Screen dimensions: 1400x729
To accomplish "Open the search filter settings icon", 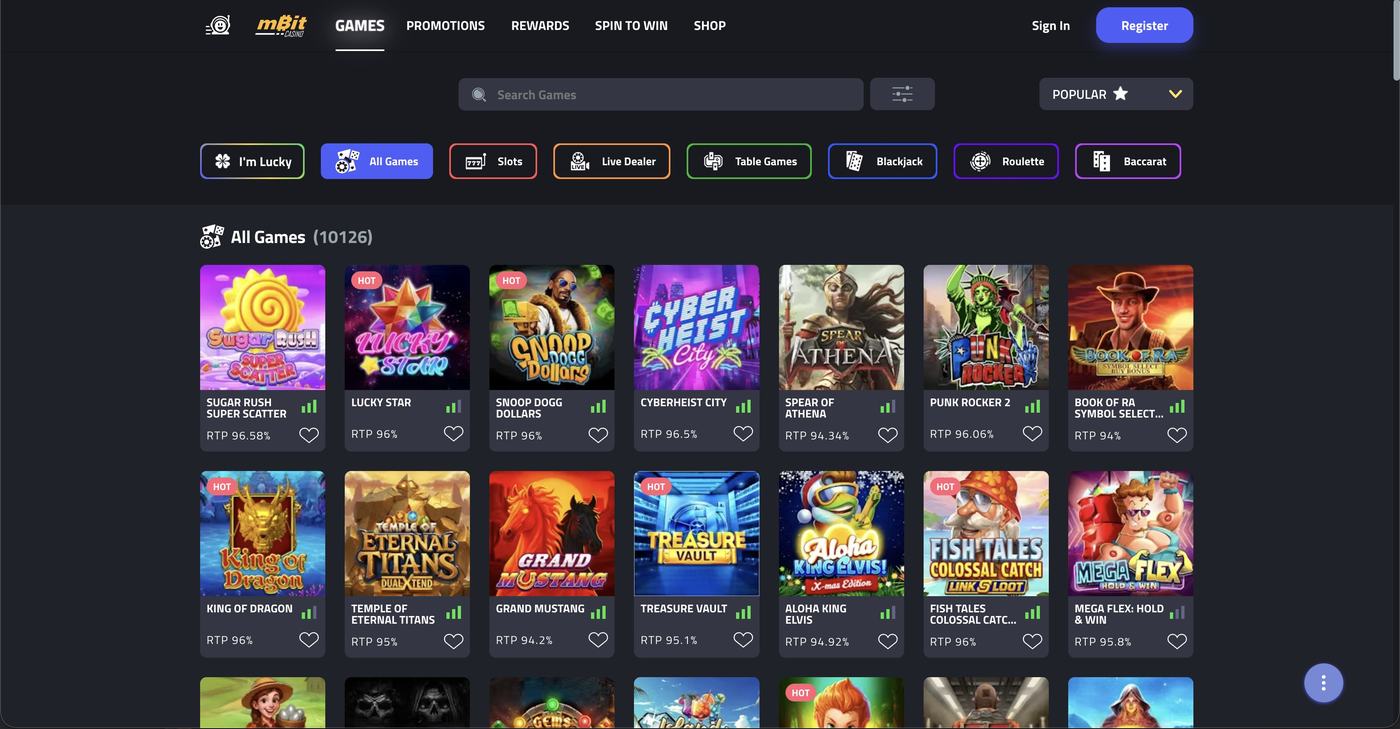I will 902,94.
